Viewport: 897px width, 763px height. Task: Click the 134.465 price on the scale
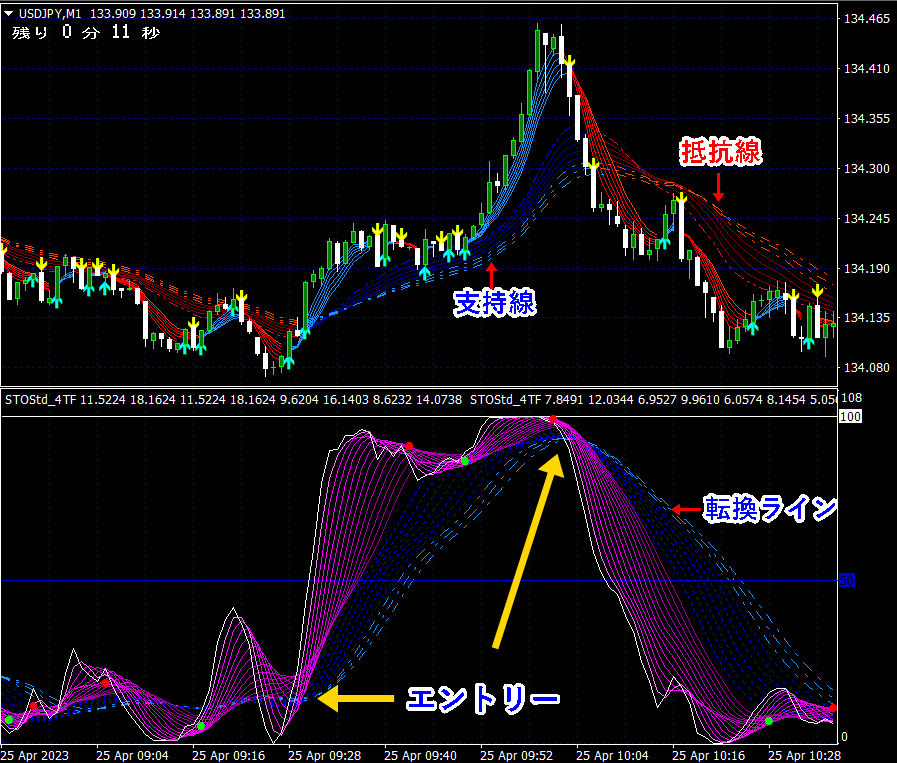867,19
